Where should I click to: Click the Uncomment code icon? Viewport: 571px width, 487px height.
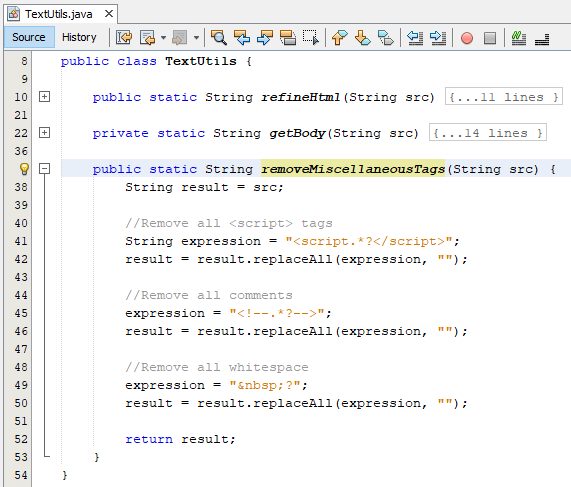[542, 38]
